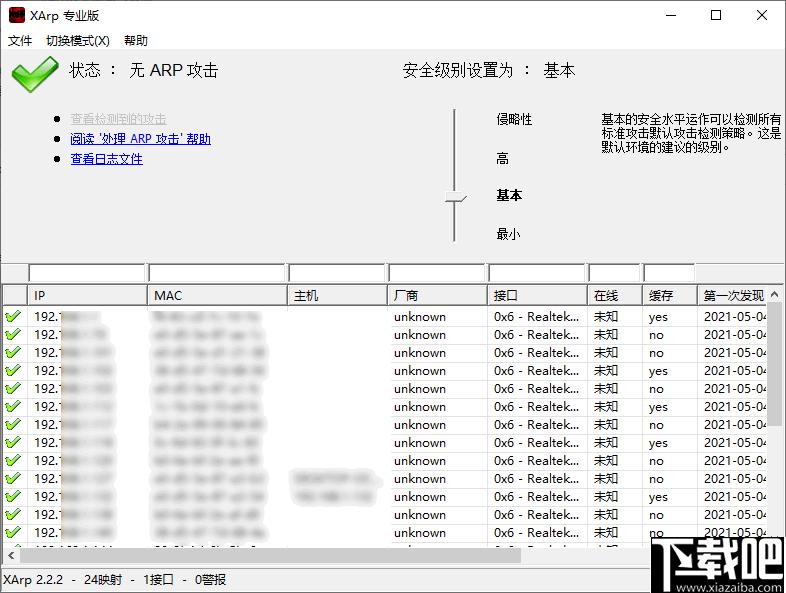Focus the 接口 filter input box
The image size is (786, 593).
pos(537,273)
